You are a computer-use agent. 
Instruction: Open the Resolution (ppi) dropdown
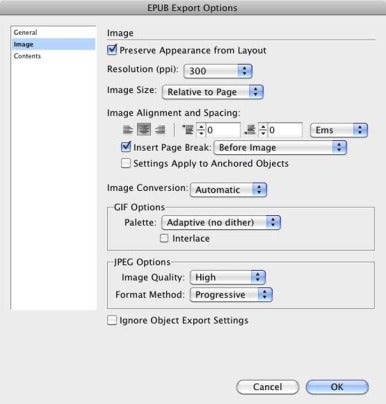pos(218,71)
